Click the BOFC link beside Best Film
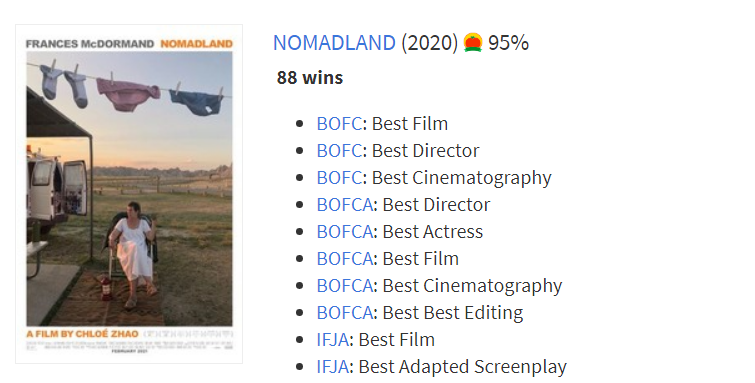Screen dimensions: 755x383 [339, 124]
